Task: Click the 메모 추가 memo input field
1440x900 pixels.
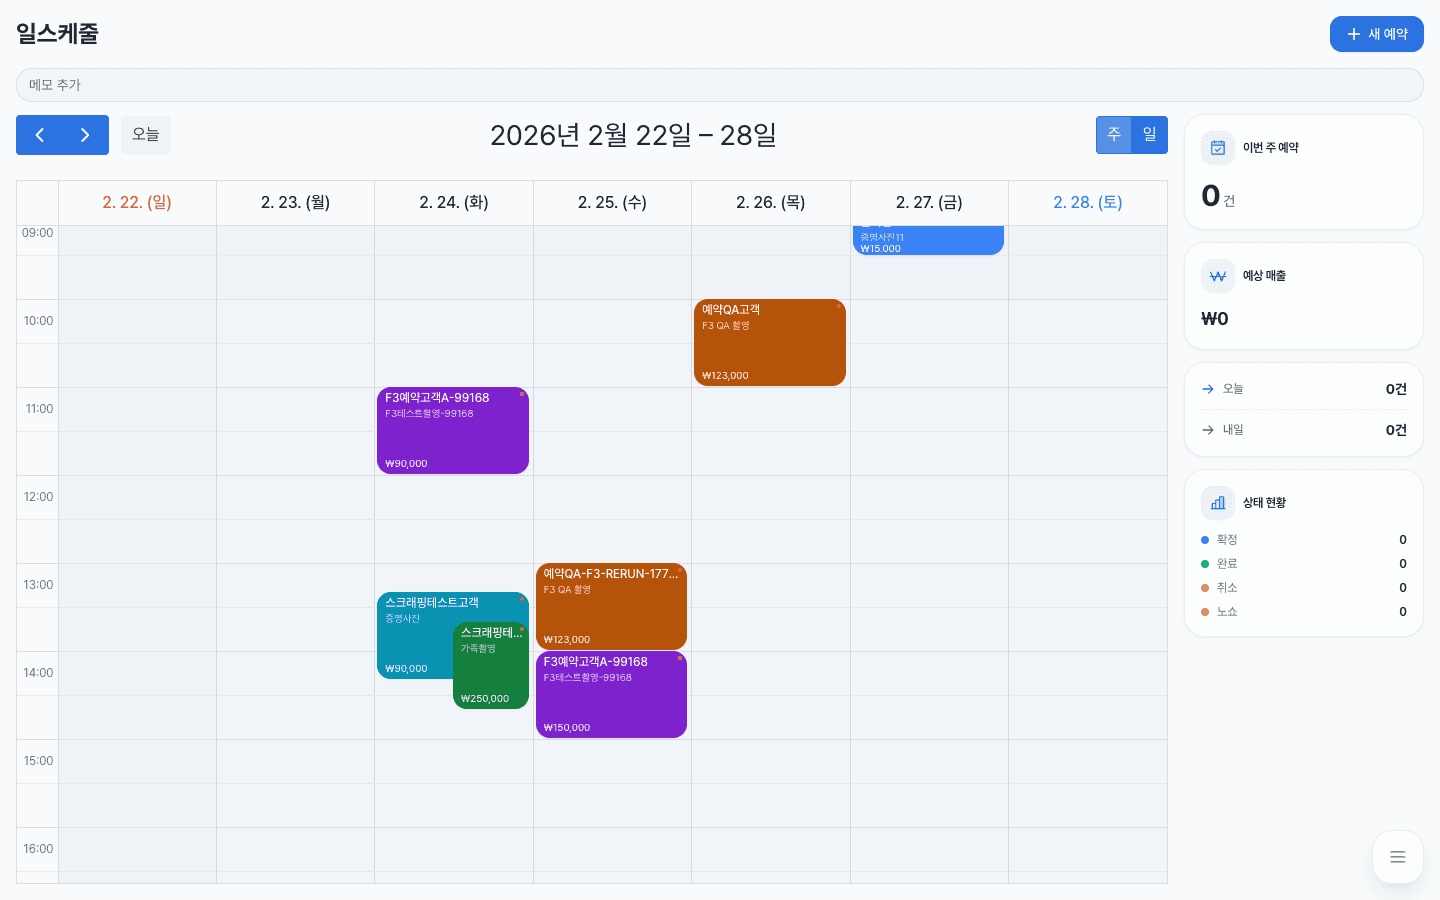Action: point(719,85)
